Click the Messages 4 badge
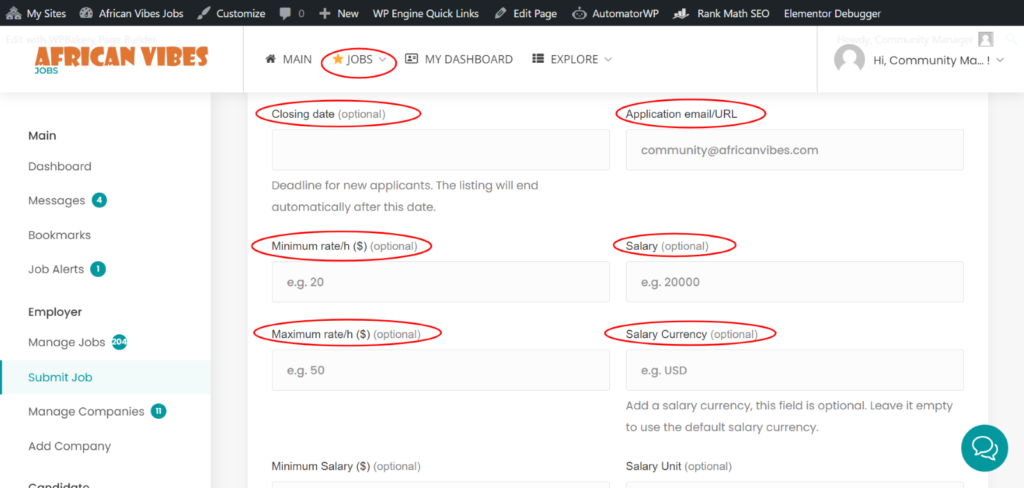The width and height of the screenshot is (1024, 488). (99, 201)
